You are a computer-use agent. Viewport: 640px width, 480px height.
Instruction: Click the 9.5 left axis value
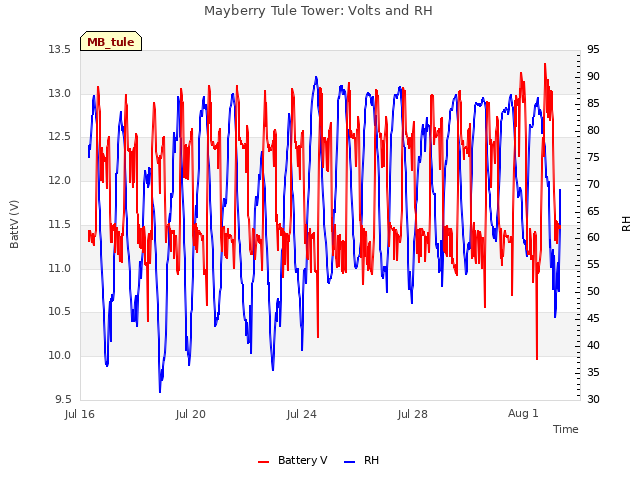(x=63, y=399)
